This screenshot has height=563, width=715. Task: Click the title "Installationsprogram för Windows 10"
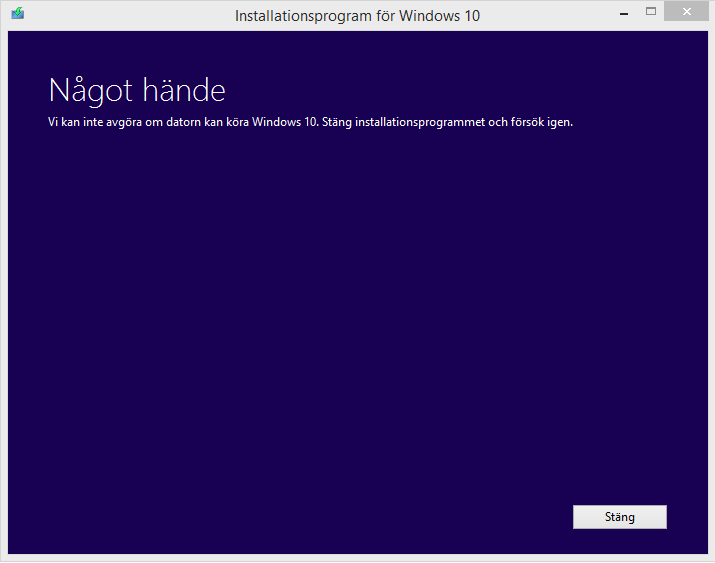tap(357, 16)
